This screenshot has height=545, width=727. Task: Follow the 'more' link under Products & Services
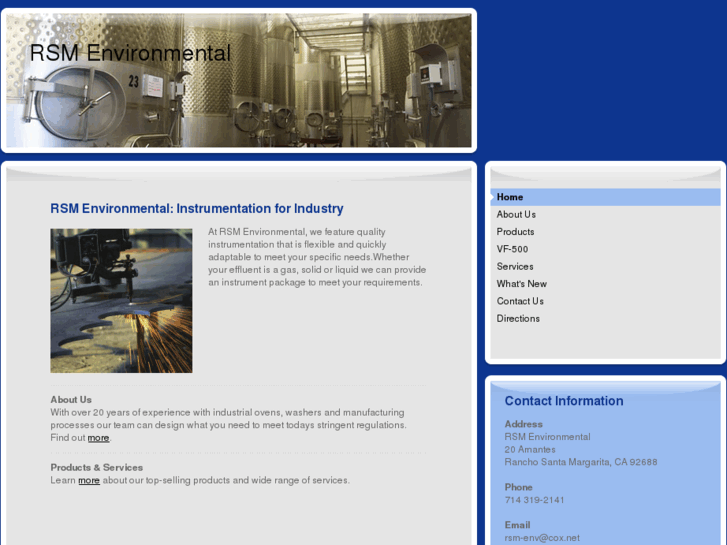click(89, 481)
